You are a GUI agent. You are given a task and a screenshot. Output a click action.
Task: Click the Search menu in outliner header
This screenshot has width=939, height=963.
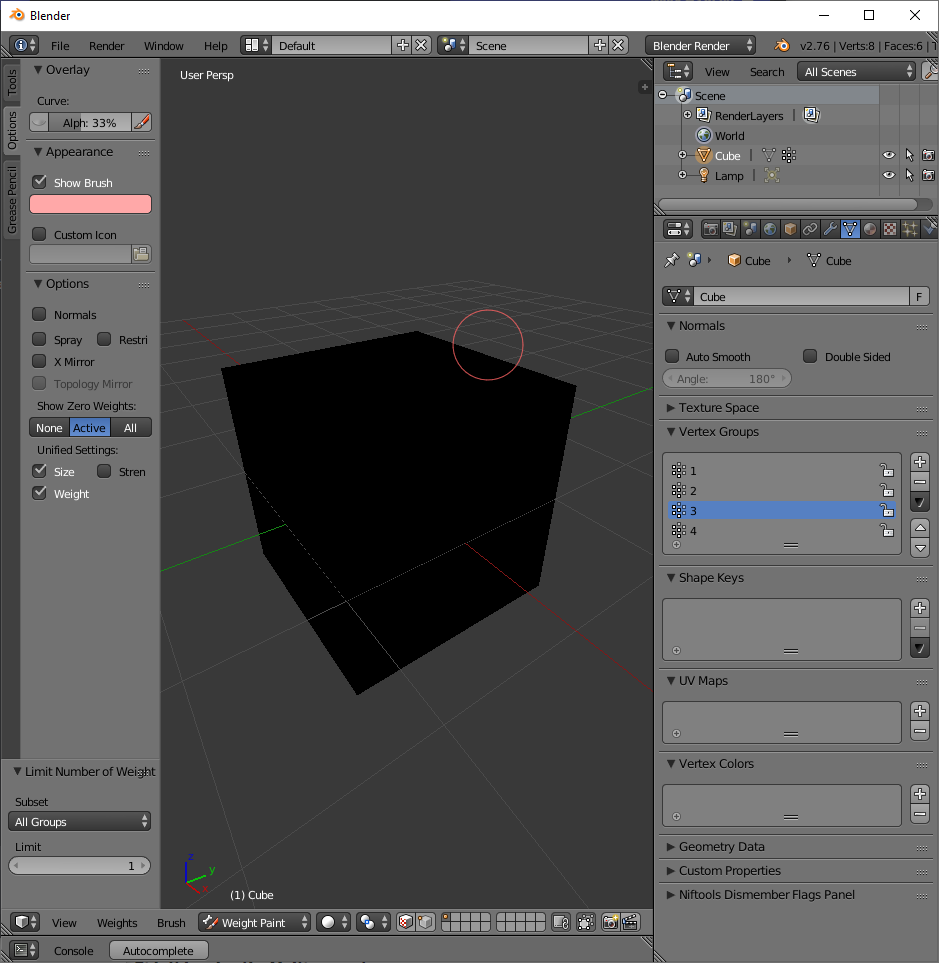(x=767, y=72)
